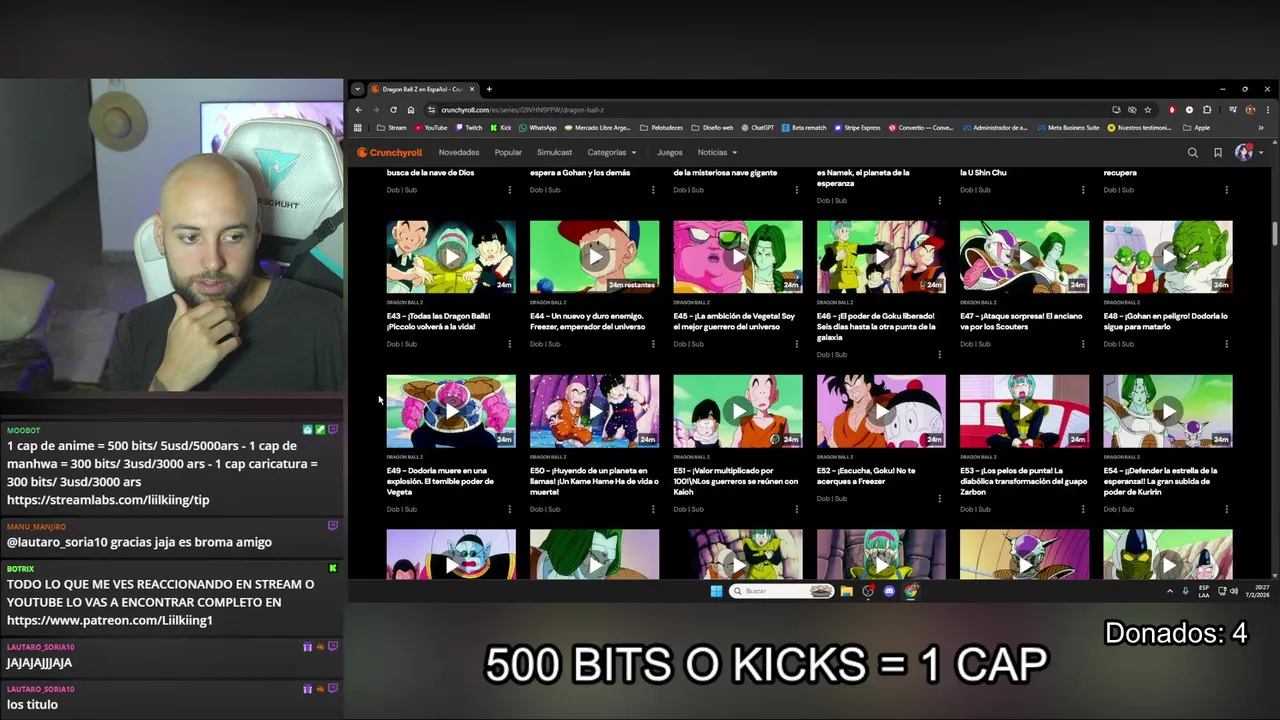Open a new browser tab
The height and width of the screenshot is (720, 1280).
click(x=489, y=89)
